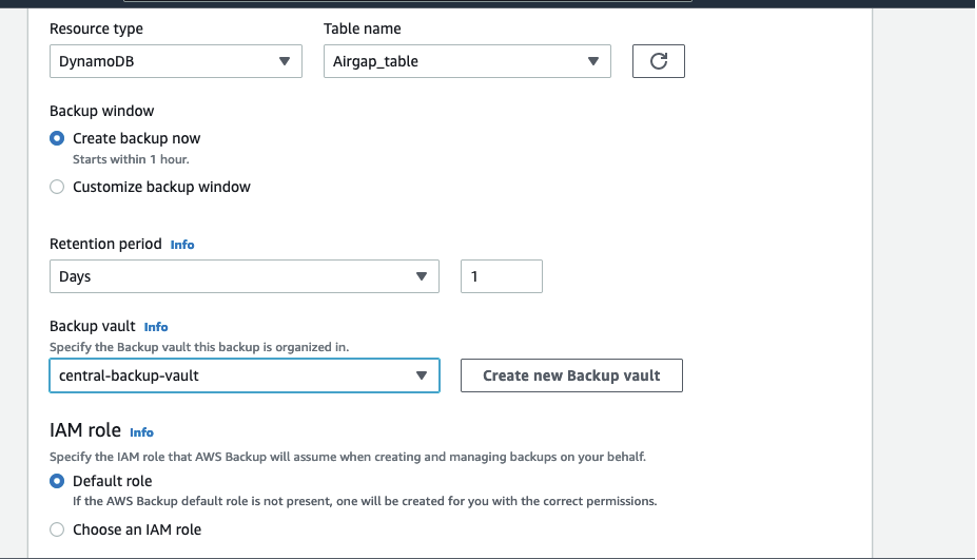This screenshot has width=977, height=560.
Task: Click the IAM role heading
Action: tap(85, 430)
